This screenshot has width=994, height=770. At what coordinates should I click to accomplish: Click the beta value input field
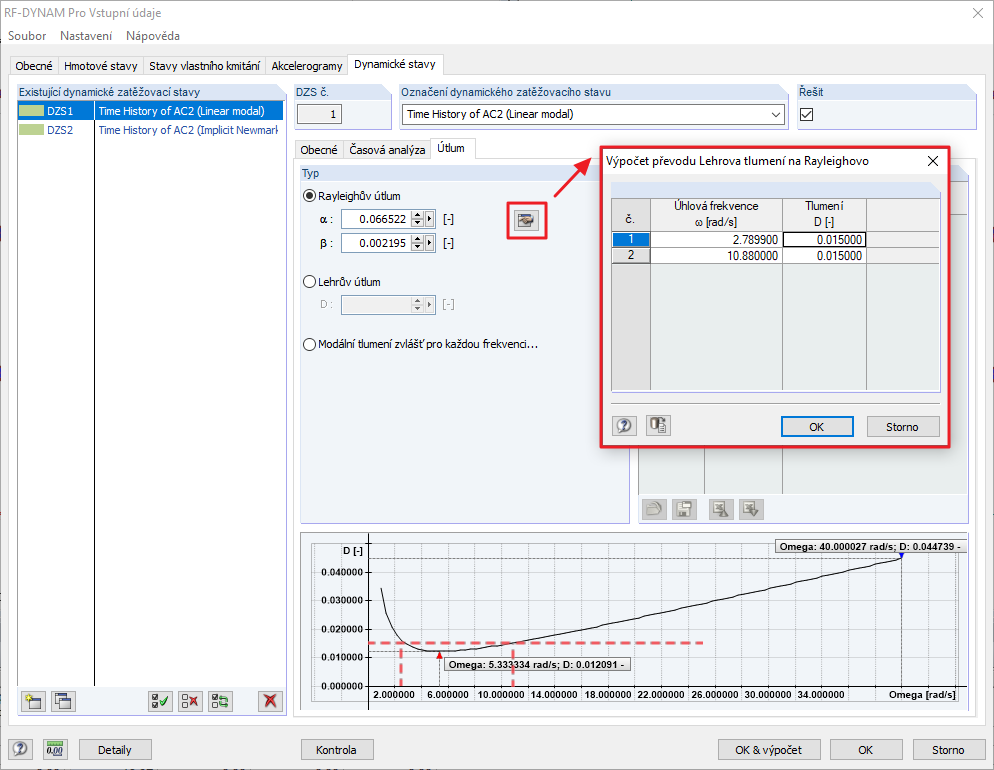point(377,243)
